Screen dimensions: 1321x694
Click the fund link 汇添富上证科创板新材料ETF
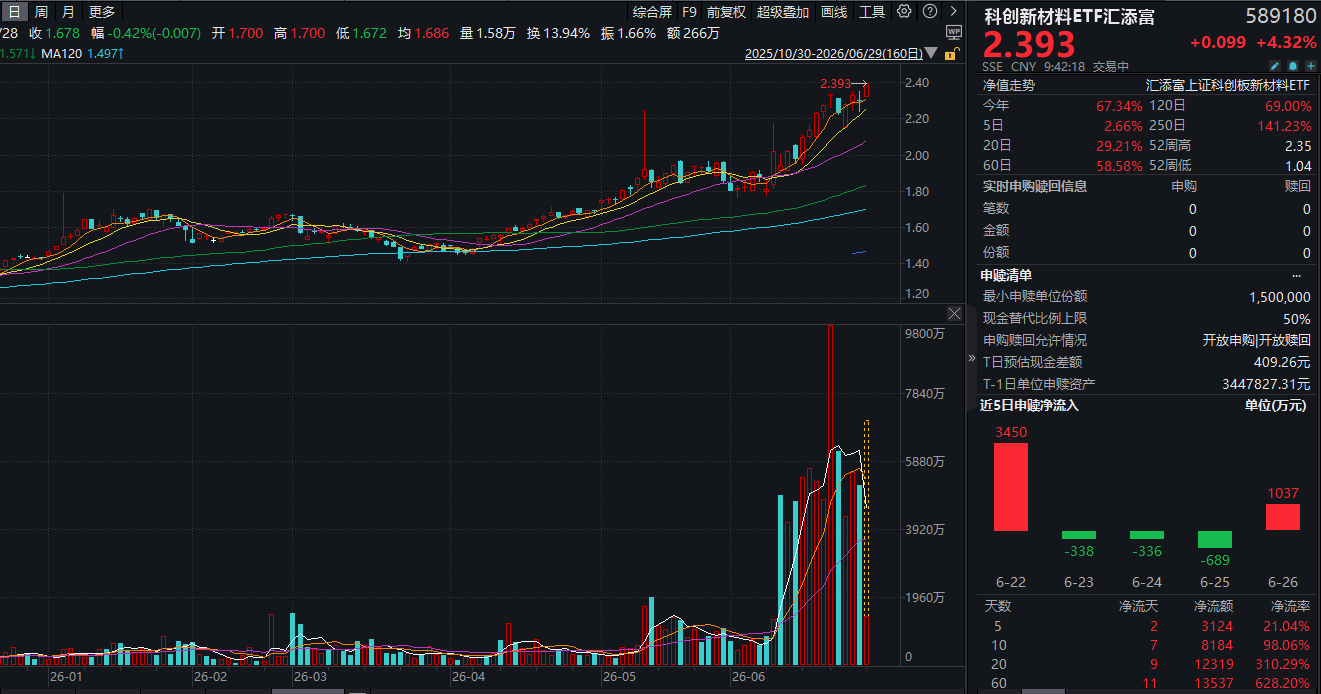[x=1227, y=86]
